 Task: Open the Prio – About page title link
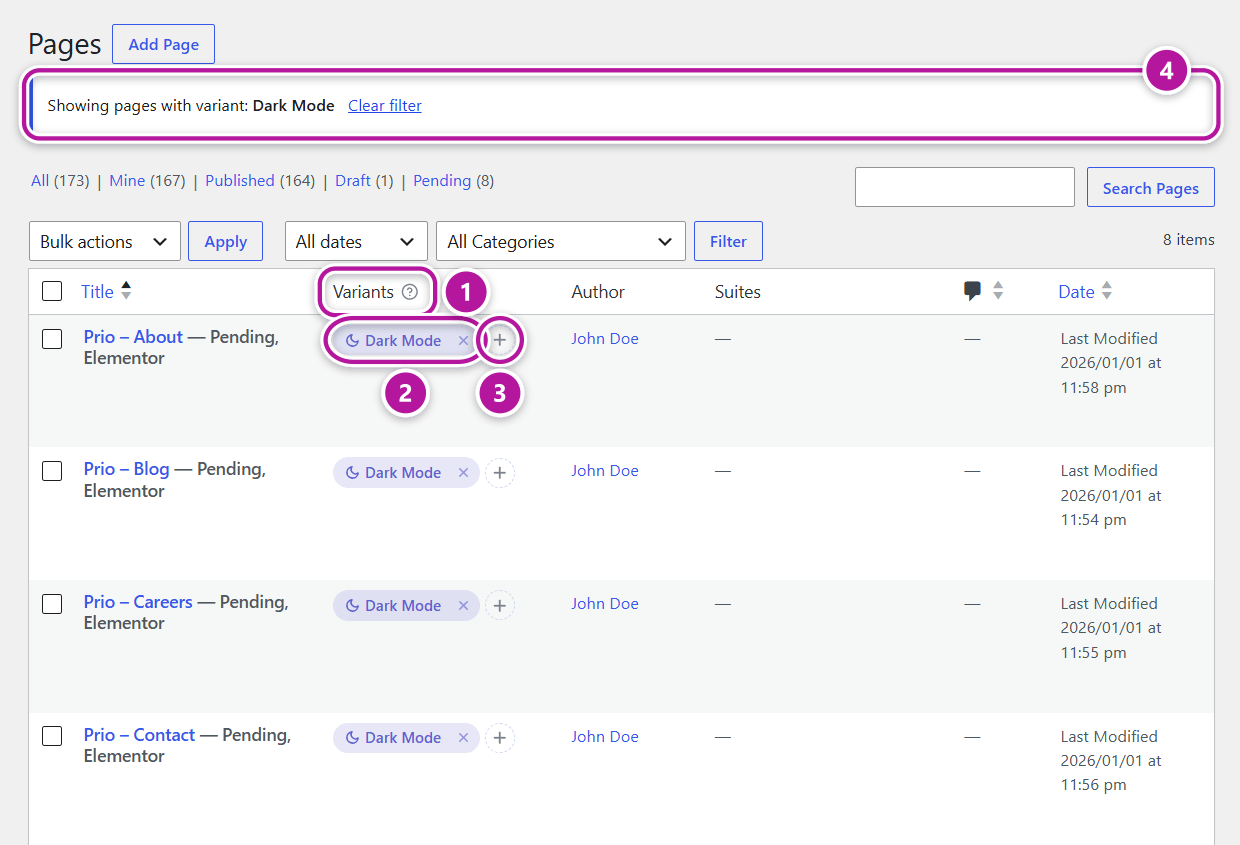tap(133, 337)
